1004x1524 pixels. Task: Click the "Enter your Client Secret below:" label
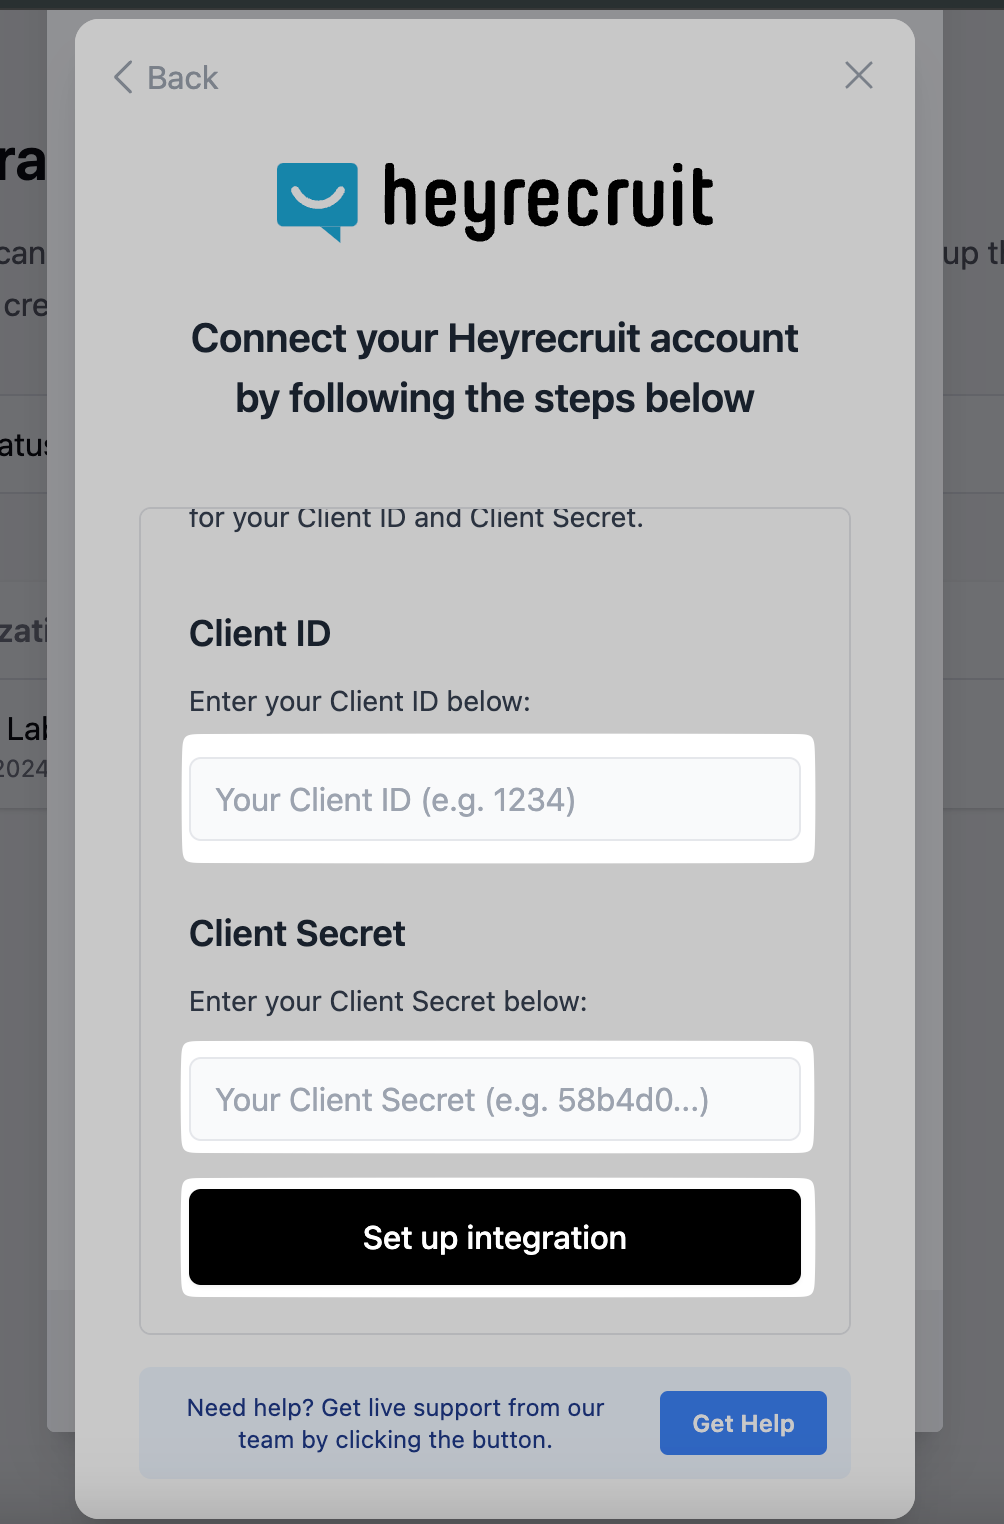(388, 1002)
